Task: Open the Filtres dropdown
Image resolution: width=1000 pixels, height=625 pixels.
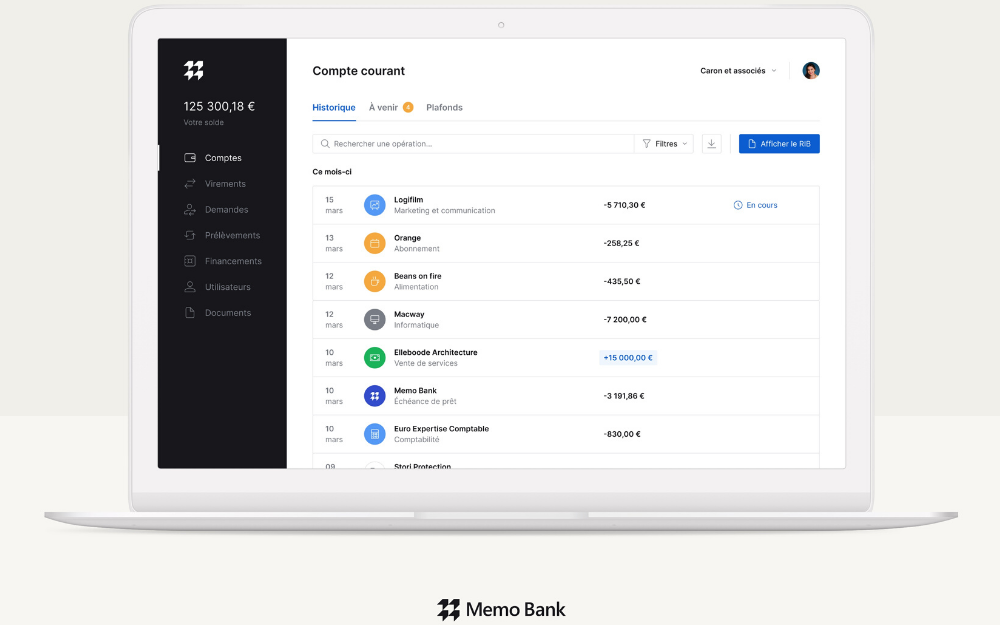Action: point(664,143)
